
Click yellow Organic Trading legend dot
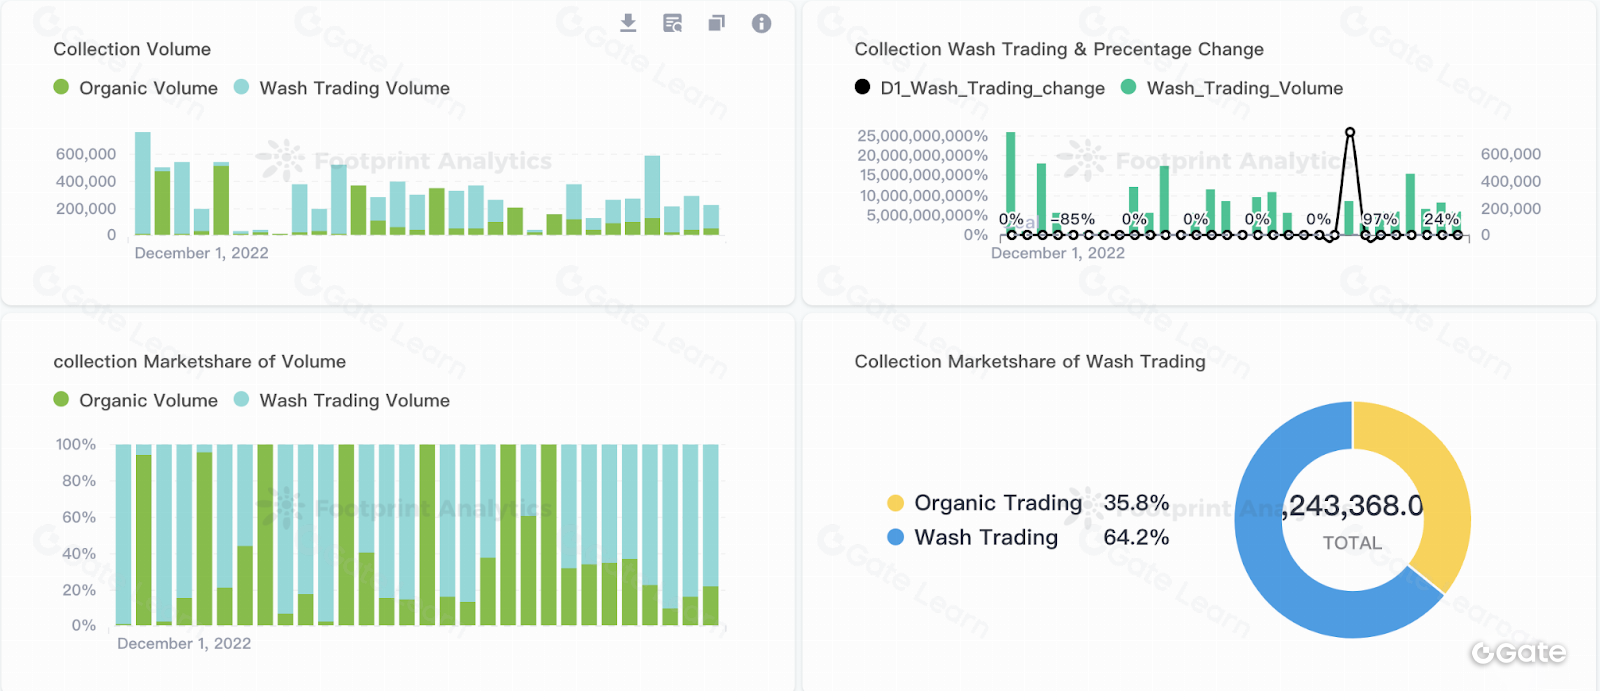click(x=895, y=503)
